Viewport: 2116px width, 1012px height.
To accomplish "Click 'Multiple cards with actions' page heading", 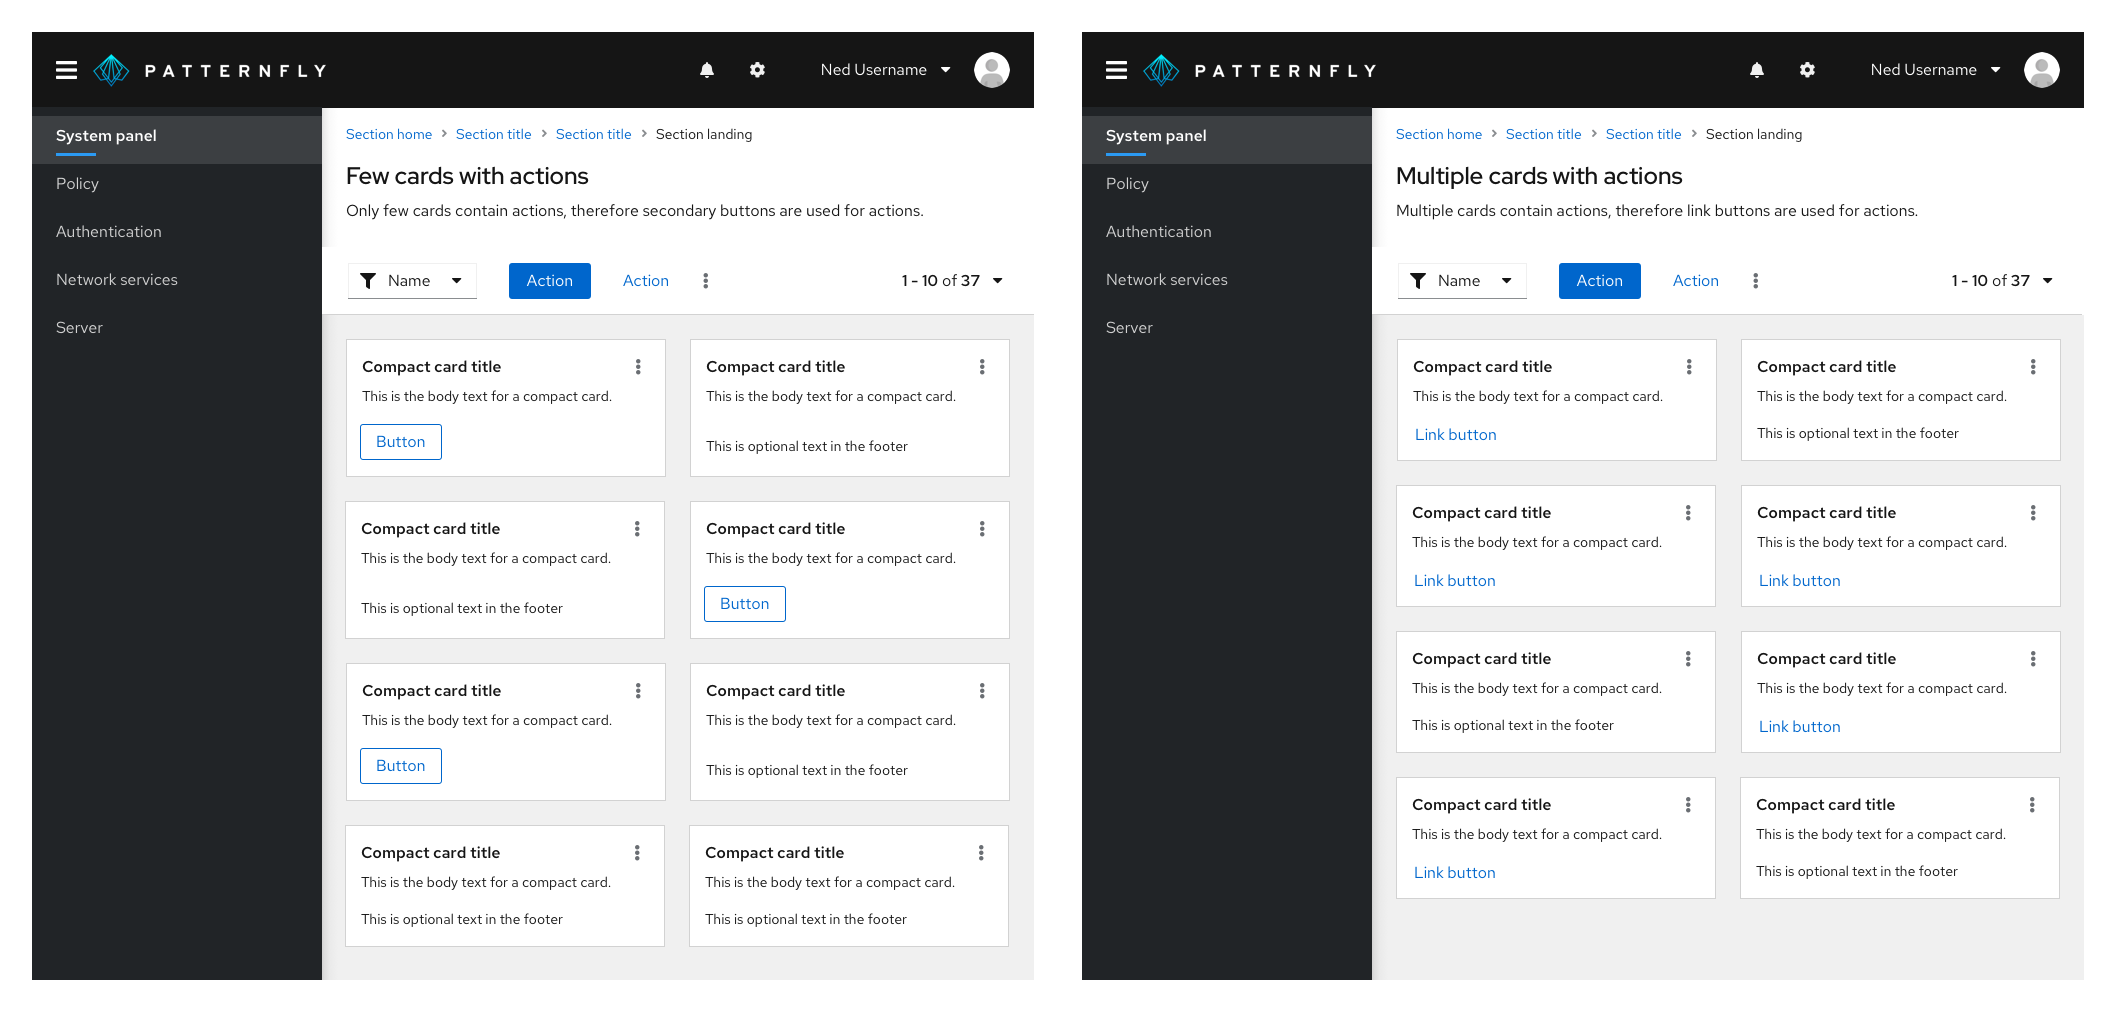I will (x=1539, y=176).
